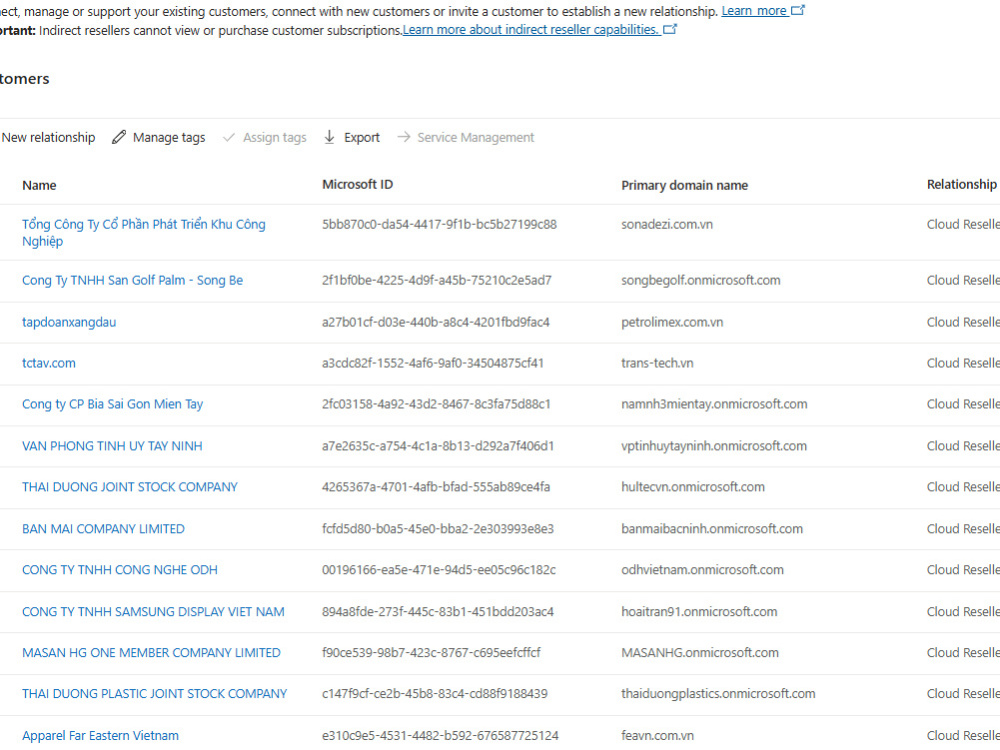Click the checkmark icon beside Assign tags

click(x=229, y=137)
